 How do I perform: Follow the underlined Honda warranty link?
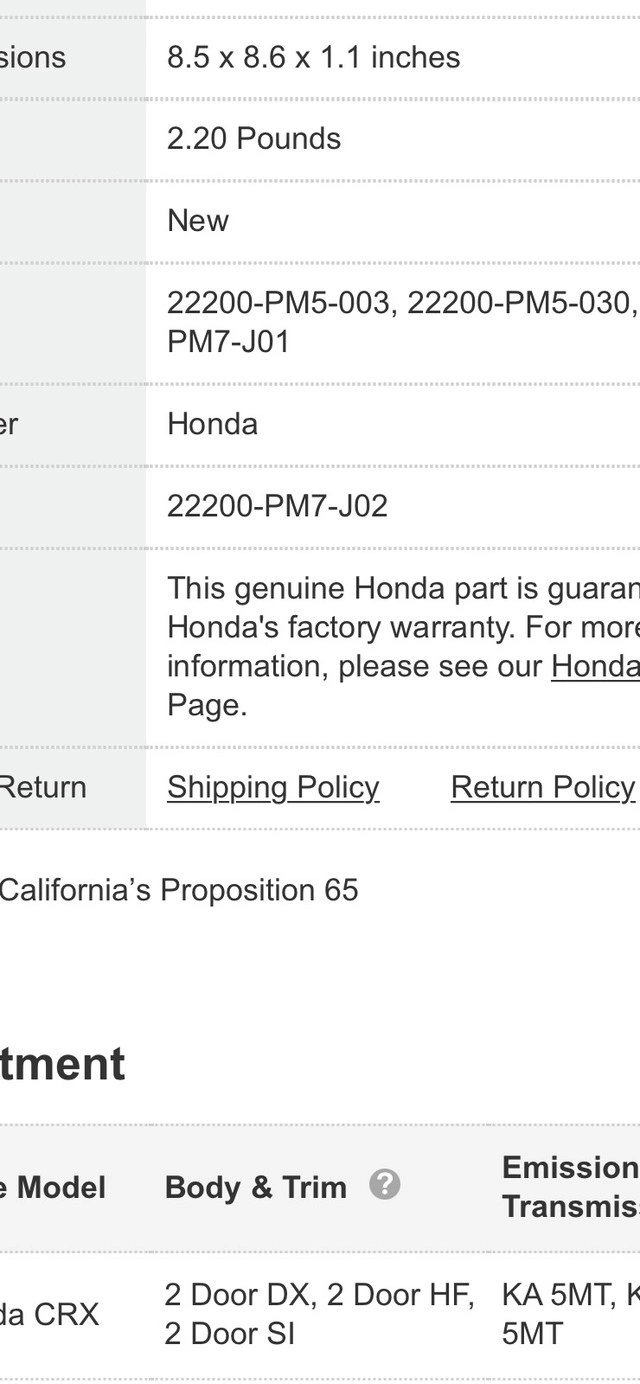coord(596,666)
